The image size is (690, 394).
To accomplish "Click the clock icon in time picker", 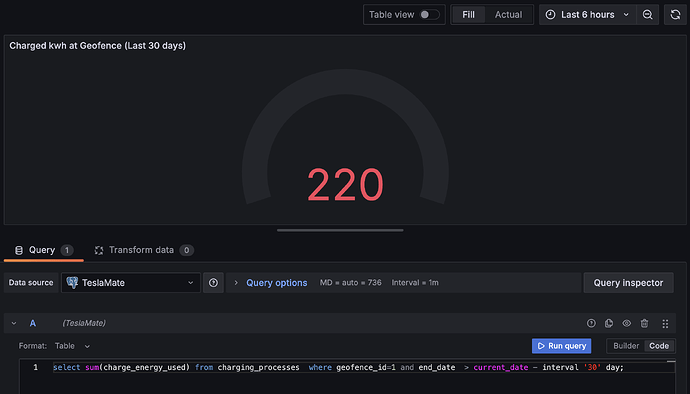I will 550,15.
